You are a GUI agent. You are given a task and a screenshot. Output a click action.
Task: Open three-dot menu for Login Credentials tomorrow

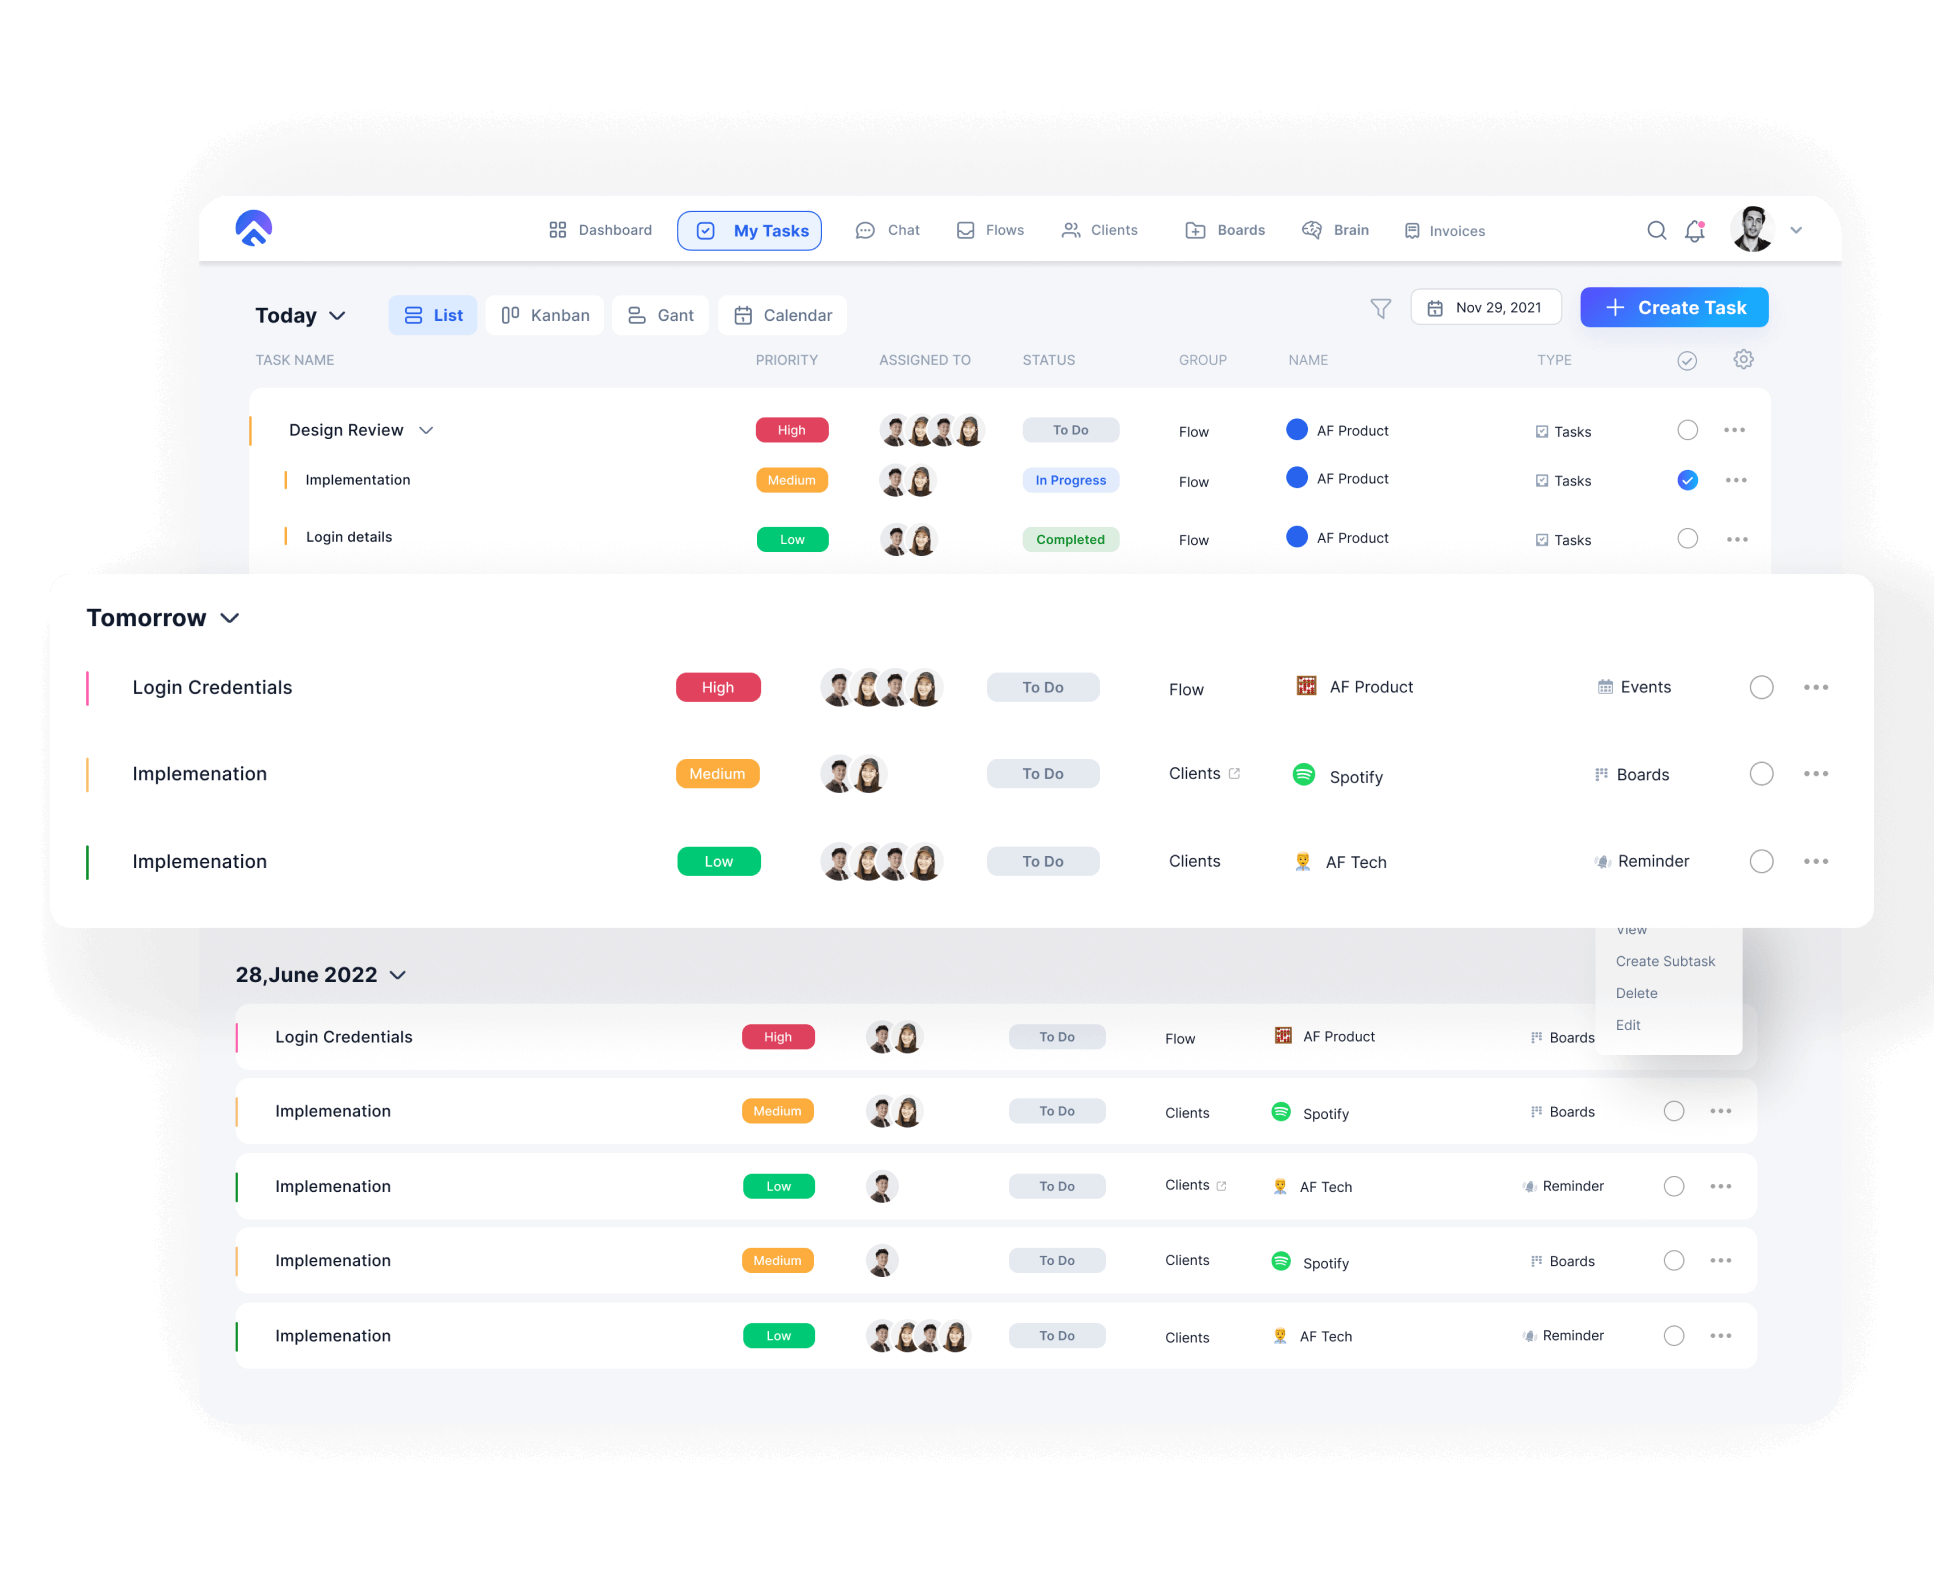coord(1815,688)
